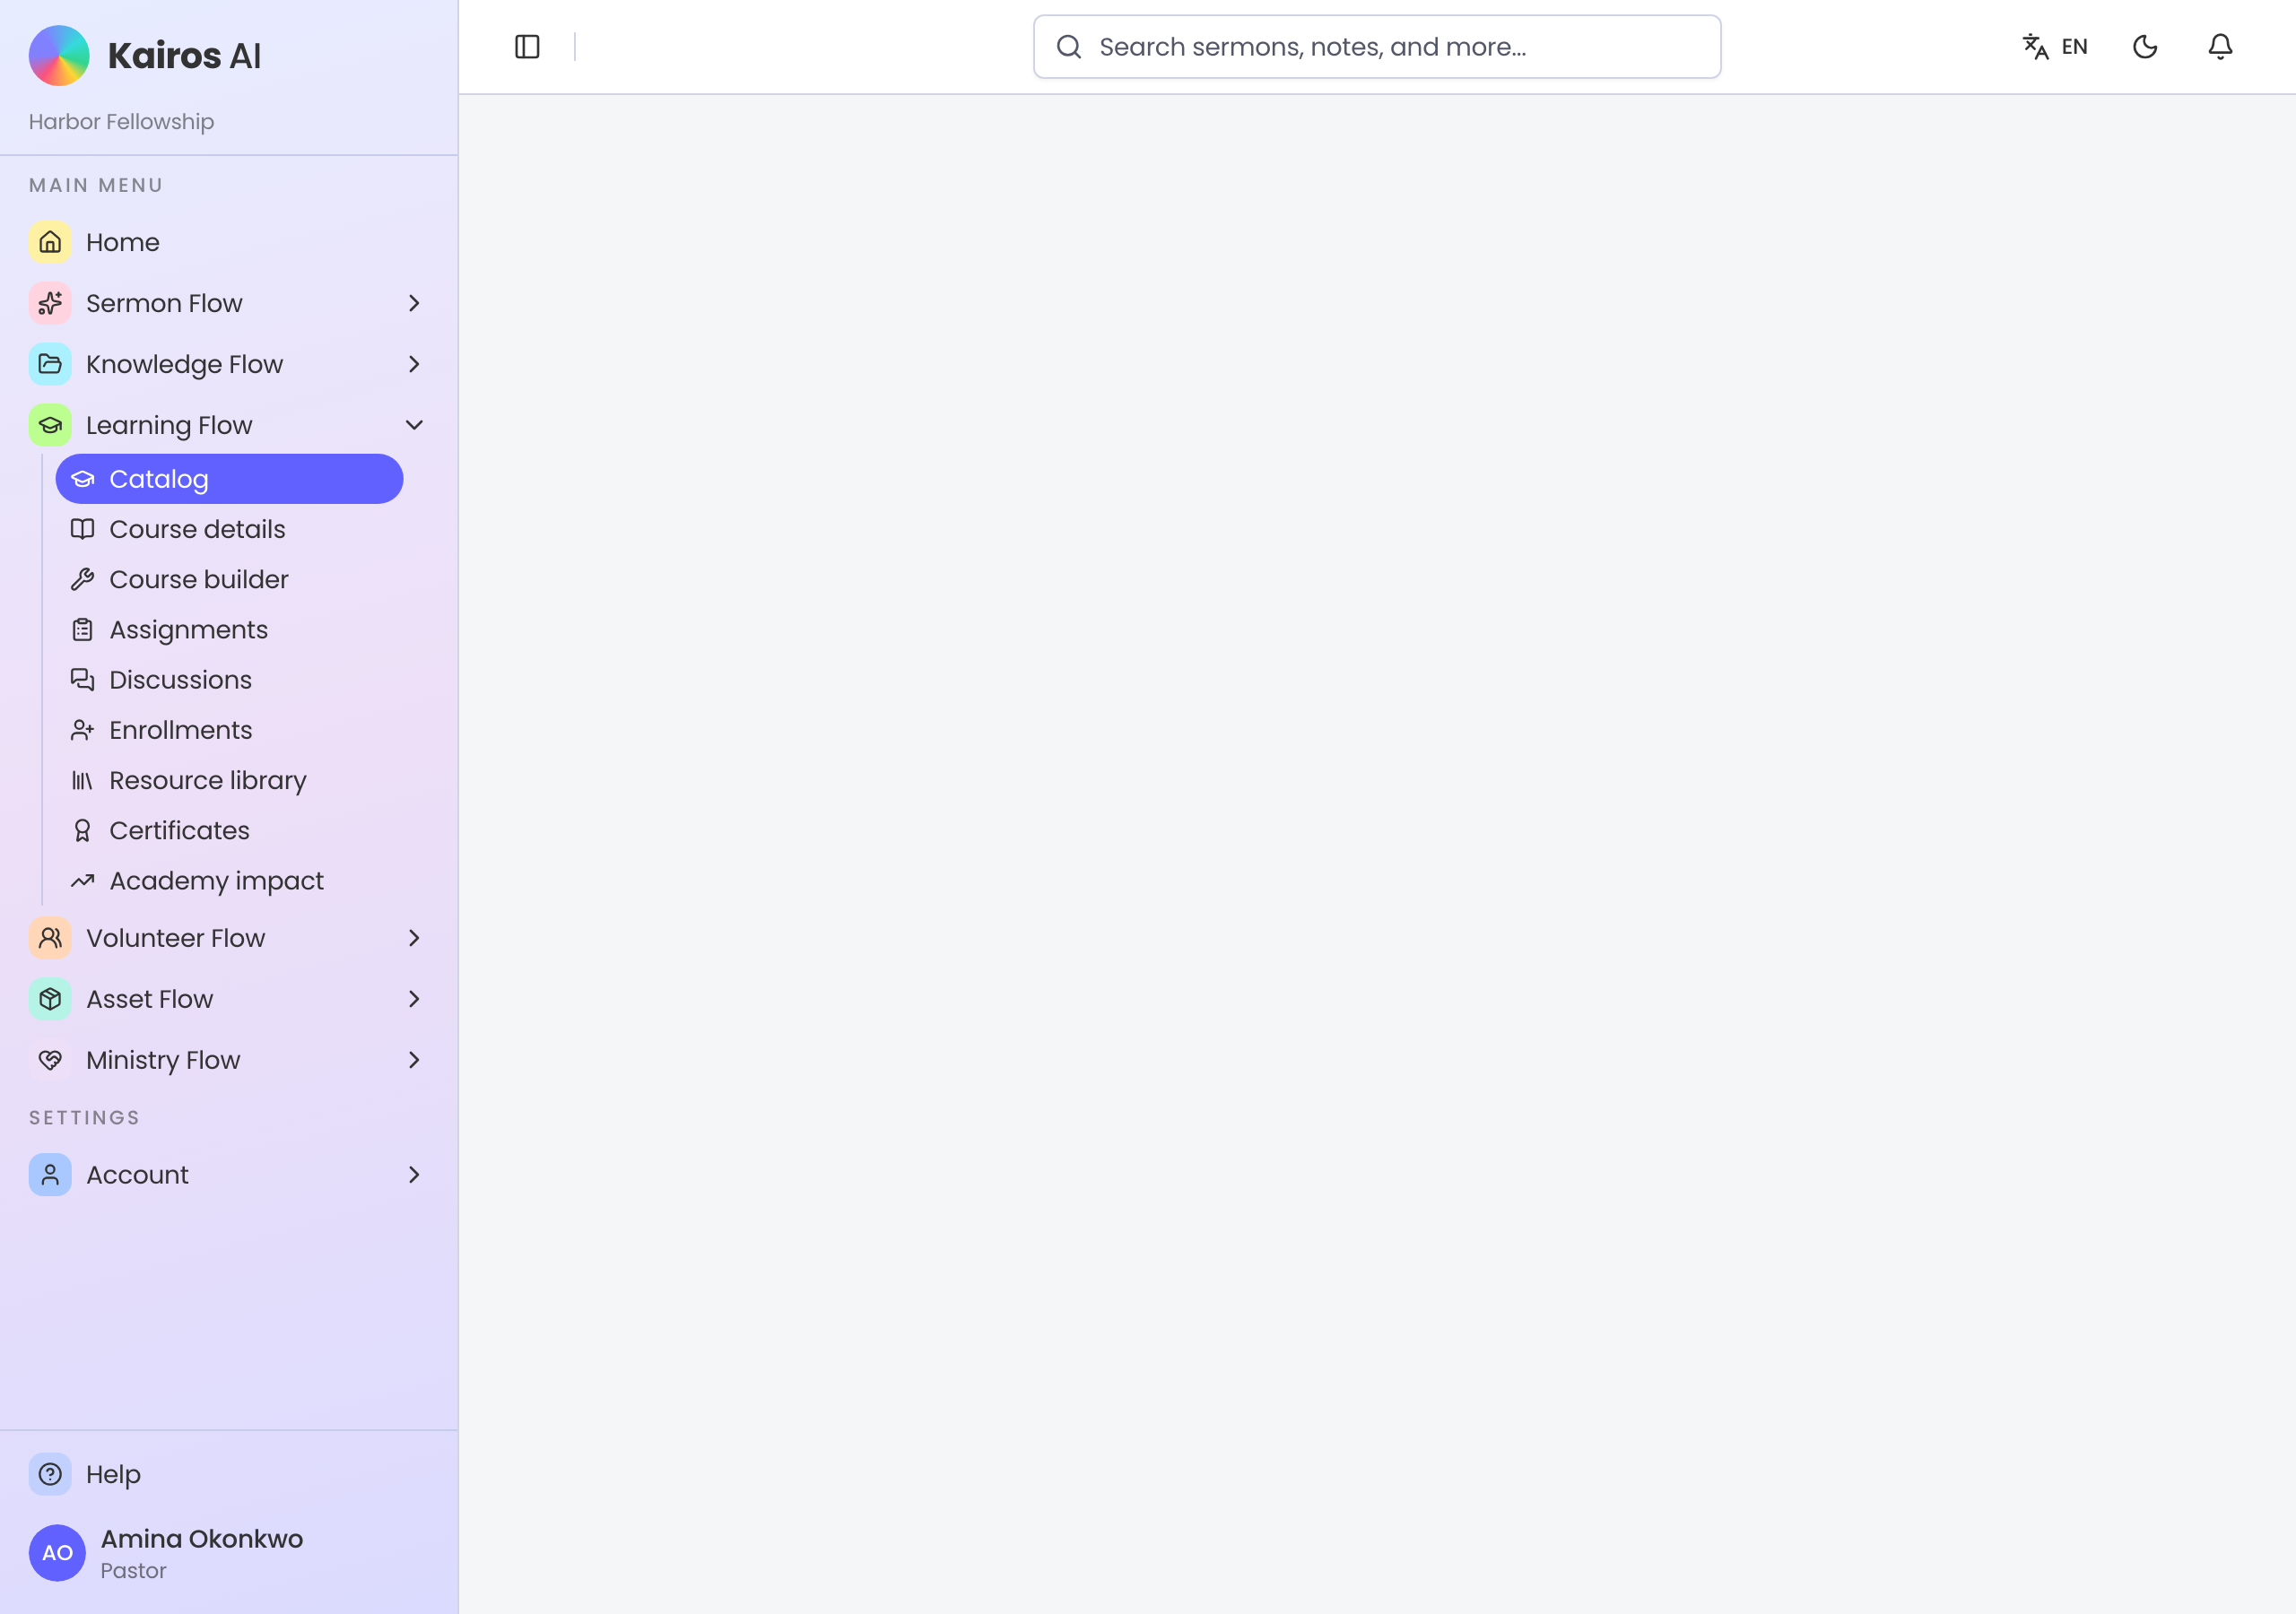Collapse the Learning Flow chevron

coord(414,425)
